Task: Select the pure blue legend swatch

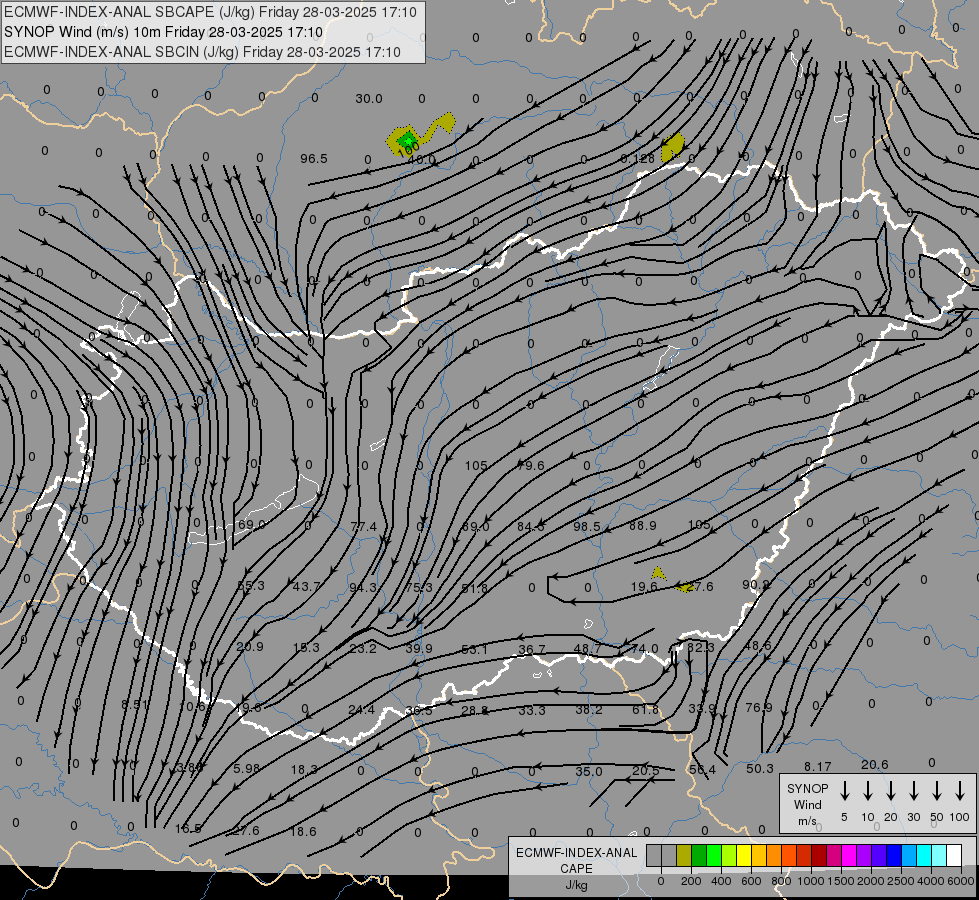Action: click(893, 855)
